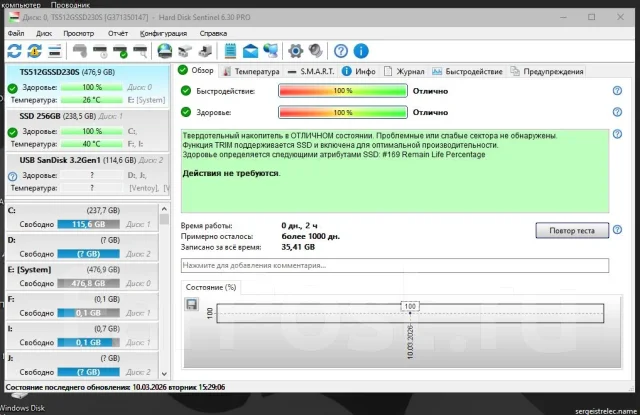
Task: Select the I: partition row
Action: pyautogui.click(x=82, y=336)
